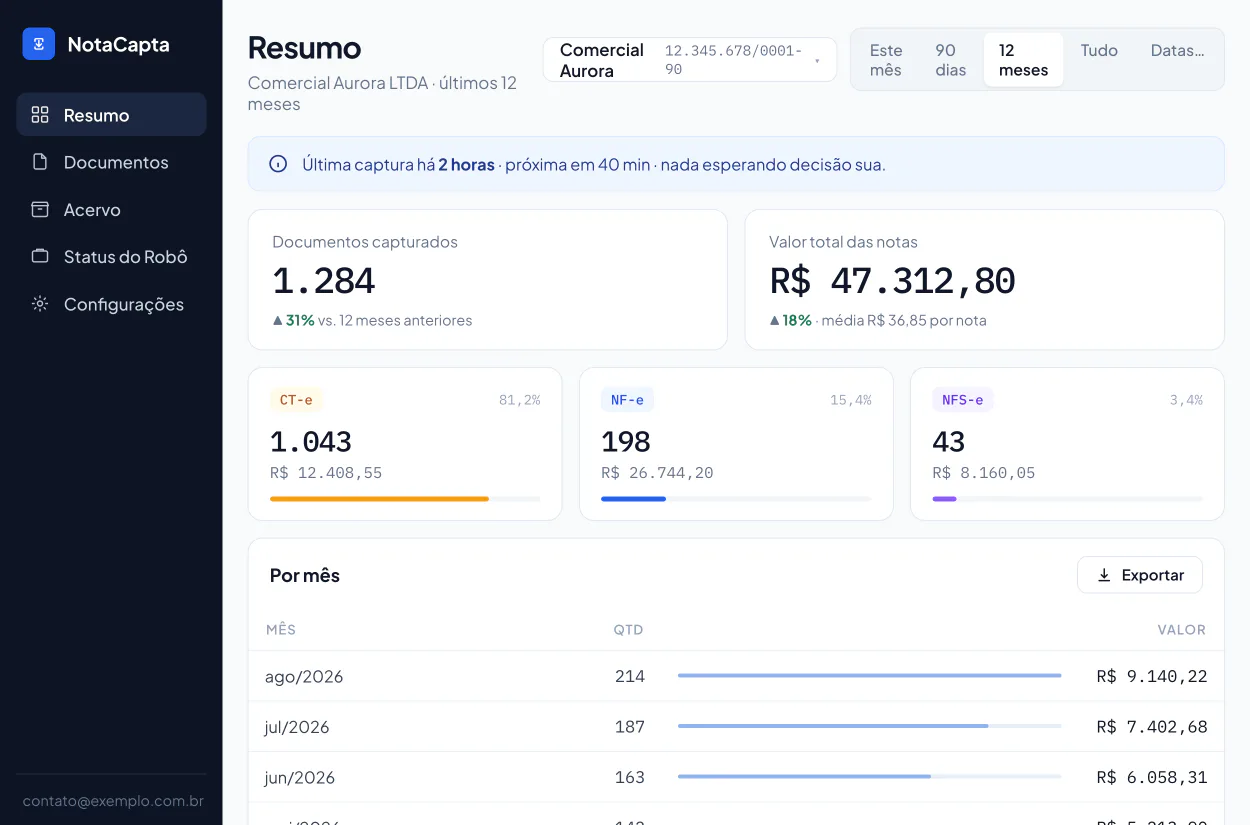
Task: Click the CT-e amount R$ 12.408,55
Action: (326, 473)
